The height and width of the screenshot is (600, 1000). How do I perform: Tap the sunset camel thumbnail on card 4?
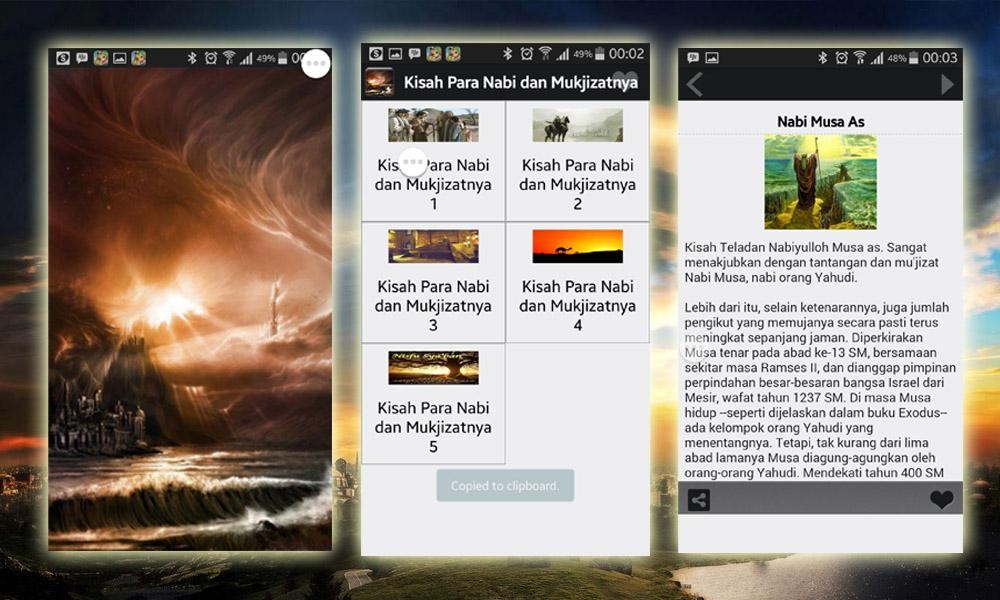point(578,246)
